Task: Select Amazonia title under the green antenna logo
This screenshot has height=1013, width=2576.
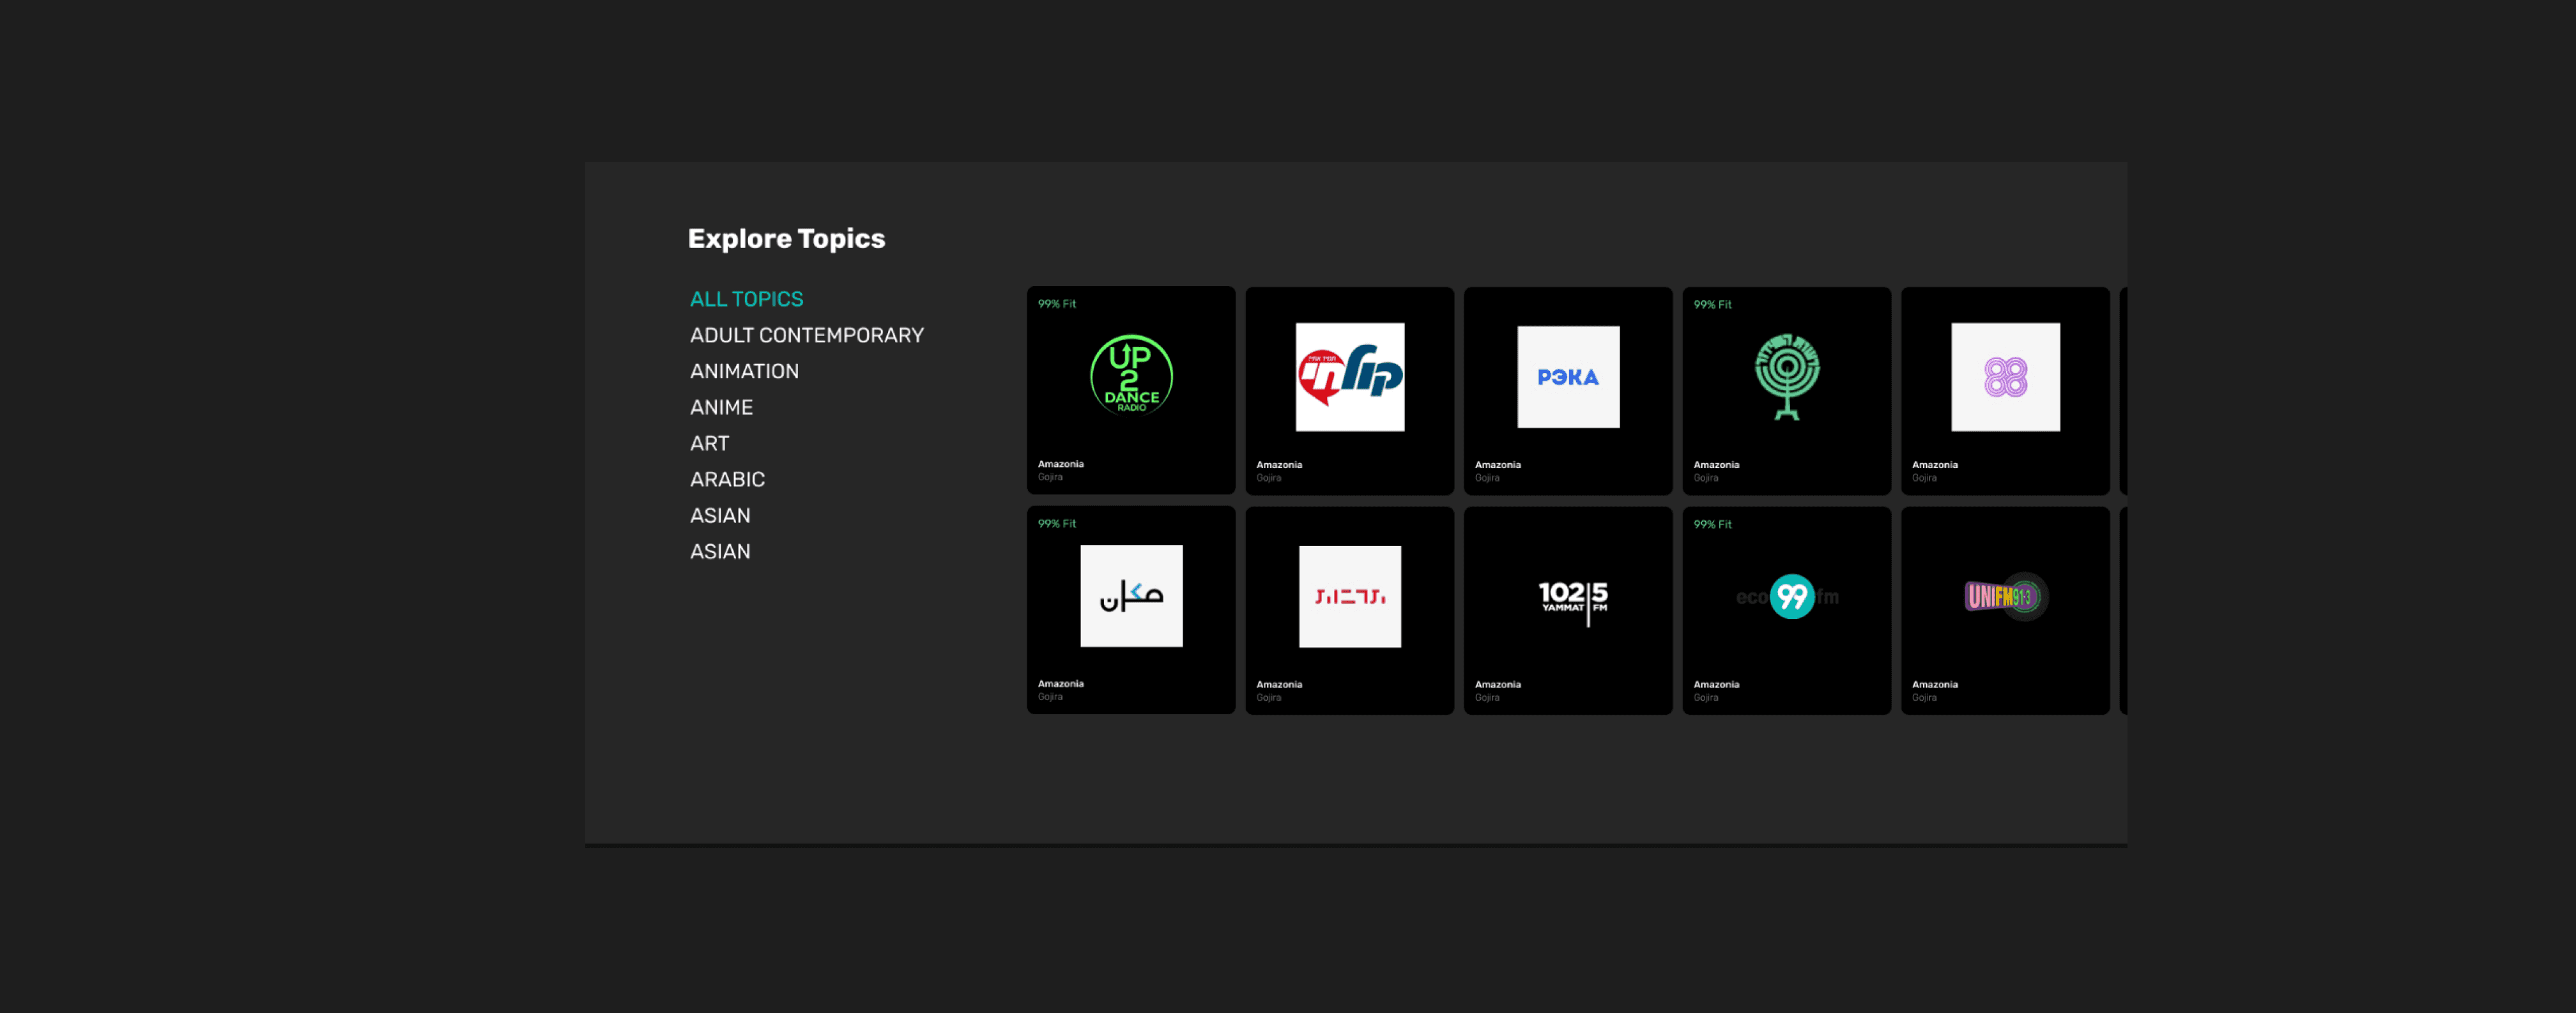Action: (x=1716, y=465)
